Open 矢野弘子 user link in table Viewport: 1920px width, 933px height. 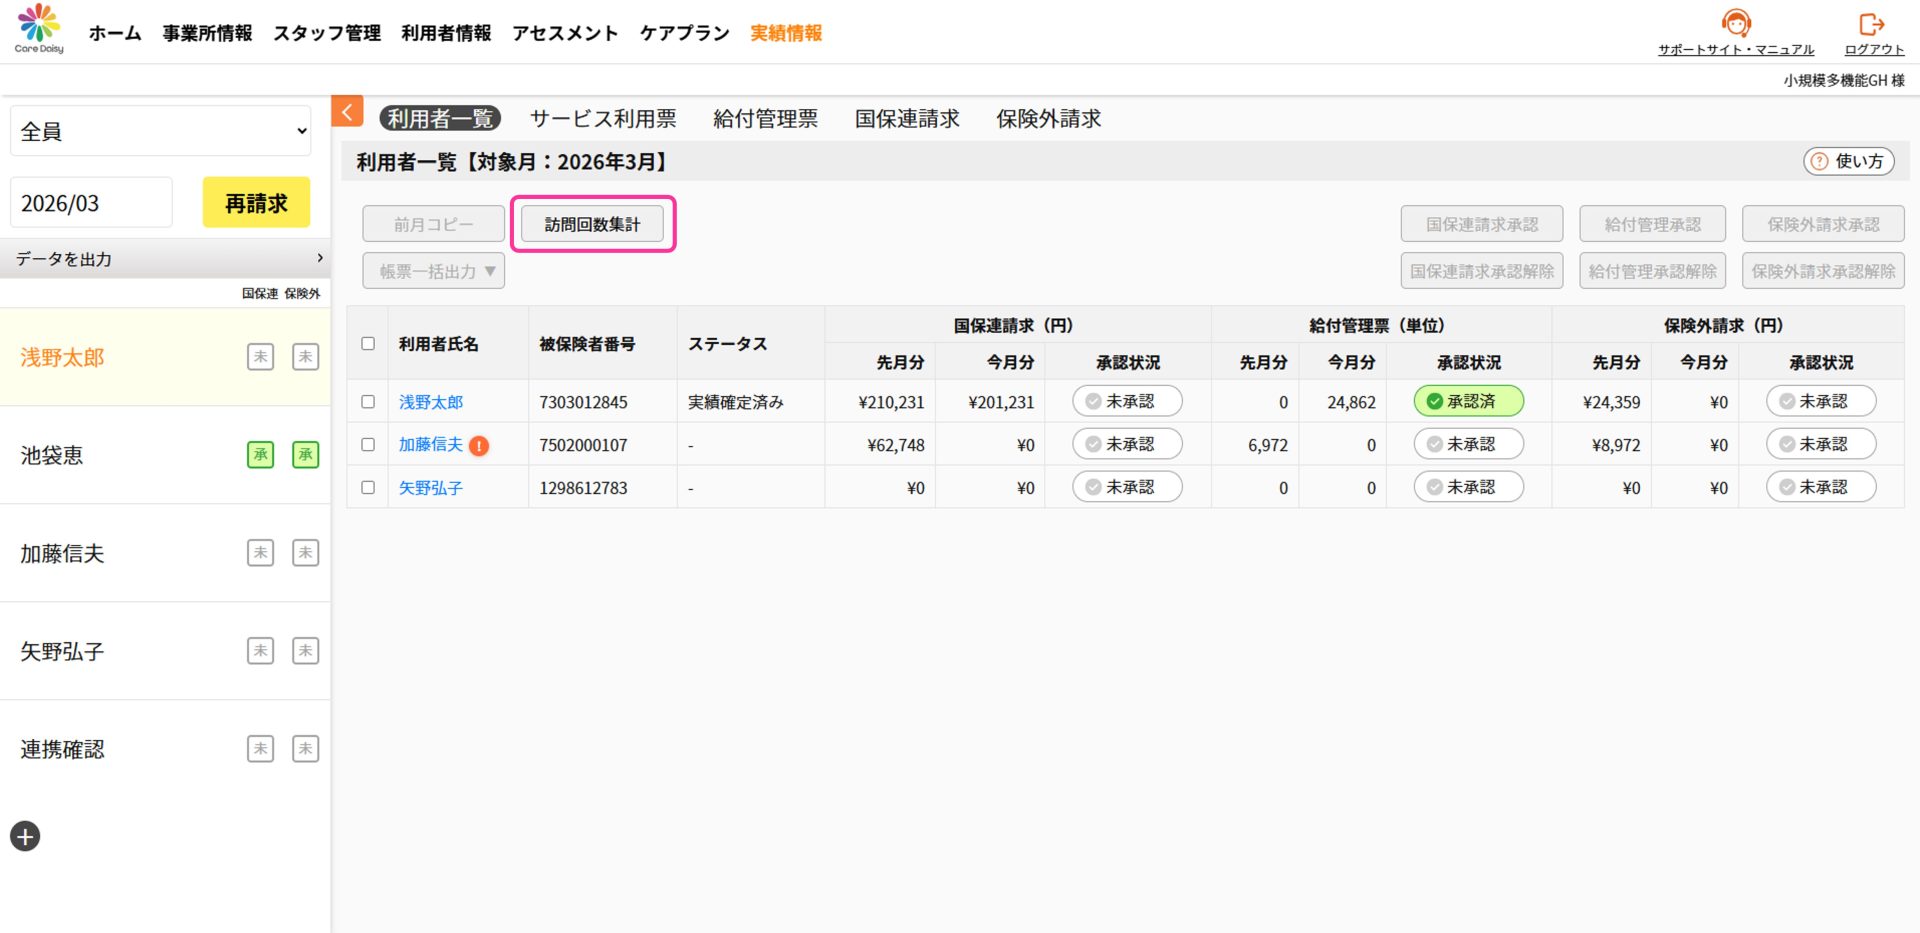[431, 488]
